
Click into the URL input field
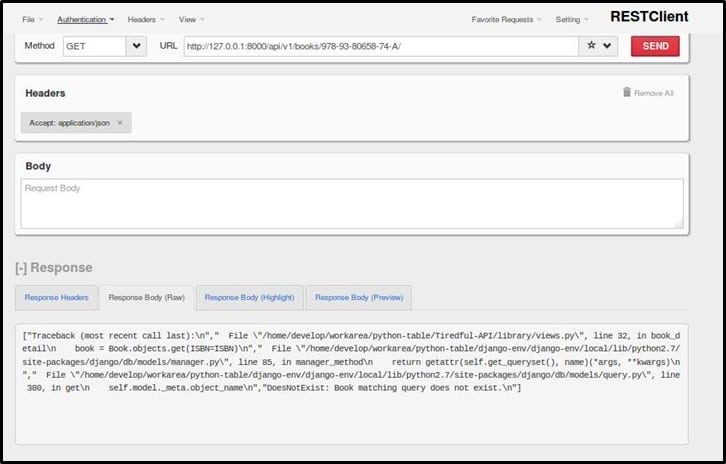380,46
